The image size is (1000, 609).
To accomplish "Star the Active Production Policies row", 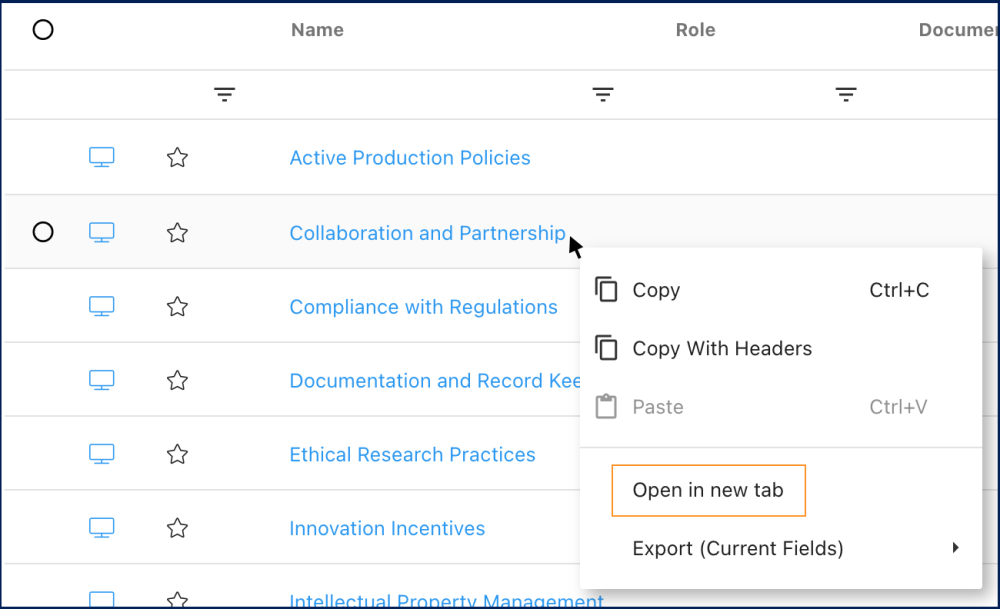I will pyautogui.click(x=177, y=158).
